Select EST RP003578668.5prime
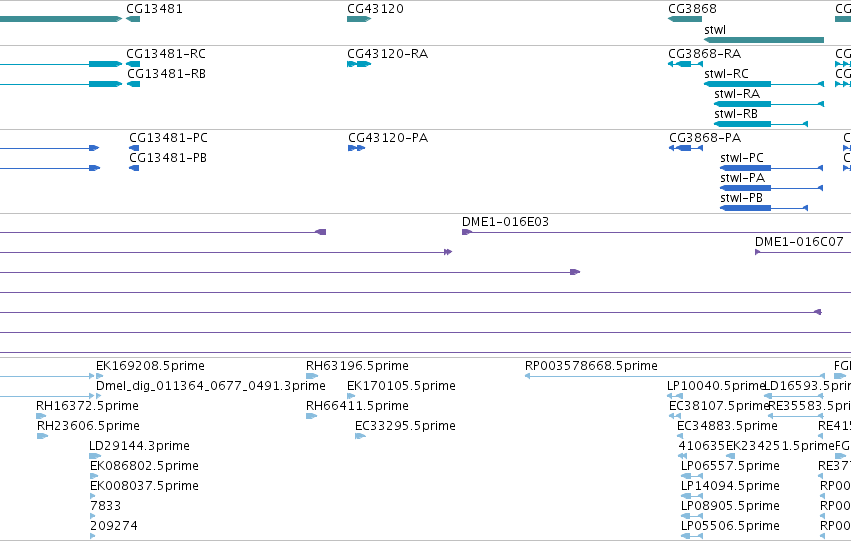Screen dimensions: 851x541 675,376
